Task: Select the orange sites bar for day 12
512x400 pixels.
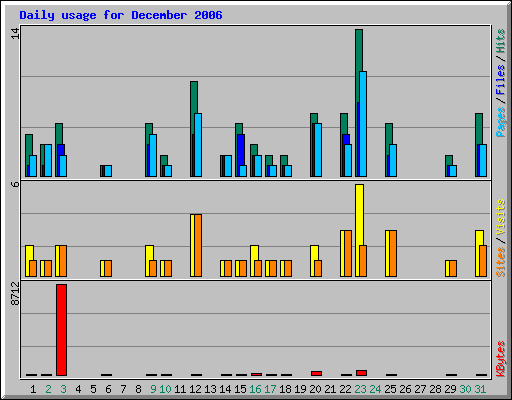Action: pyautogui.click(x=198, y=245)
